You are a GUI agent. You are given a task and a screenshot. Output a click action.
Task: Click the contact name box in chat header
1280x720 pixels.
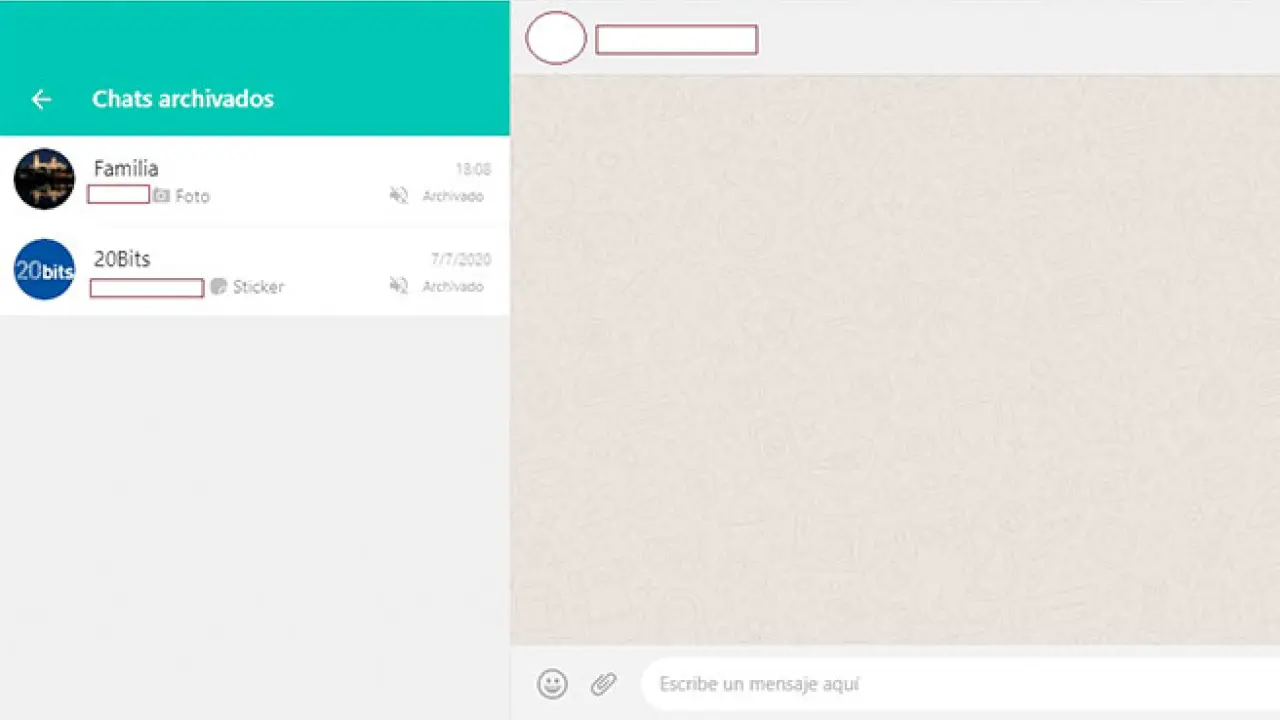(x=677, y=40)
